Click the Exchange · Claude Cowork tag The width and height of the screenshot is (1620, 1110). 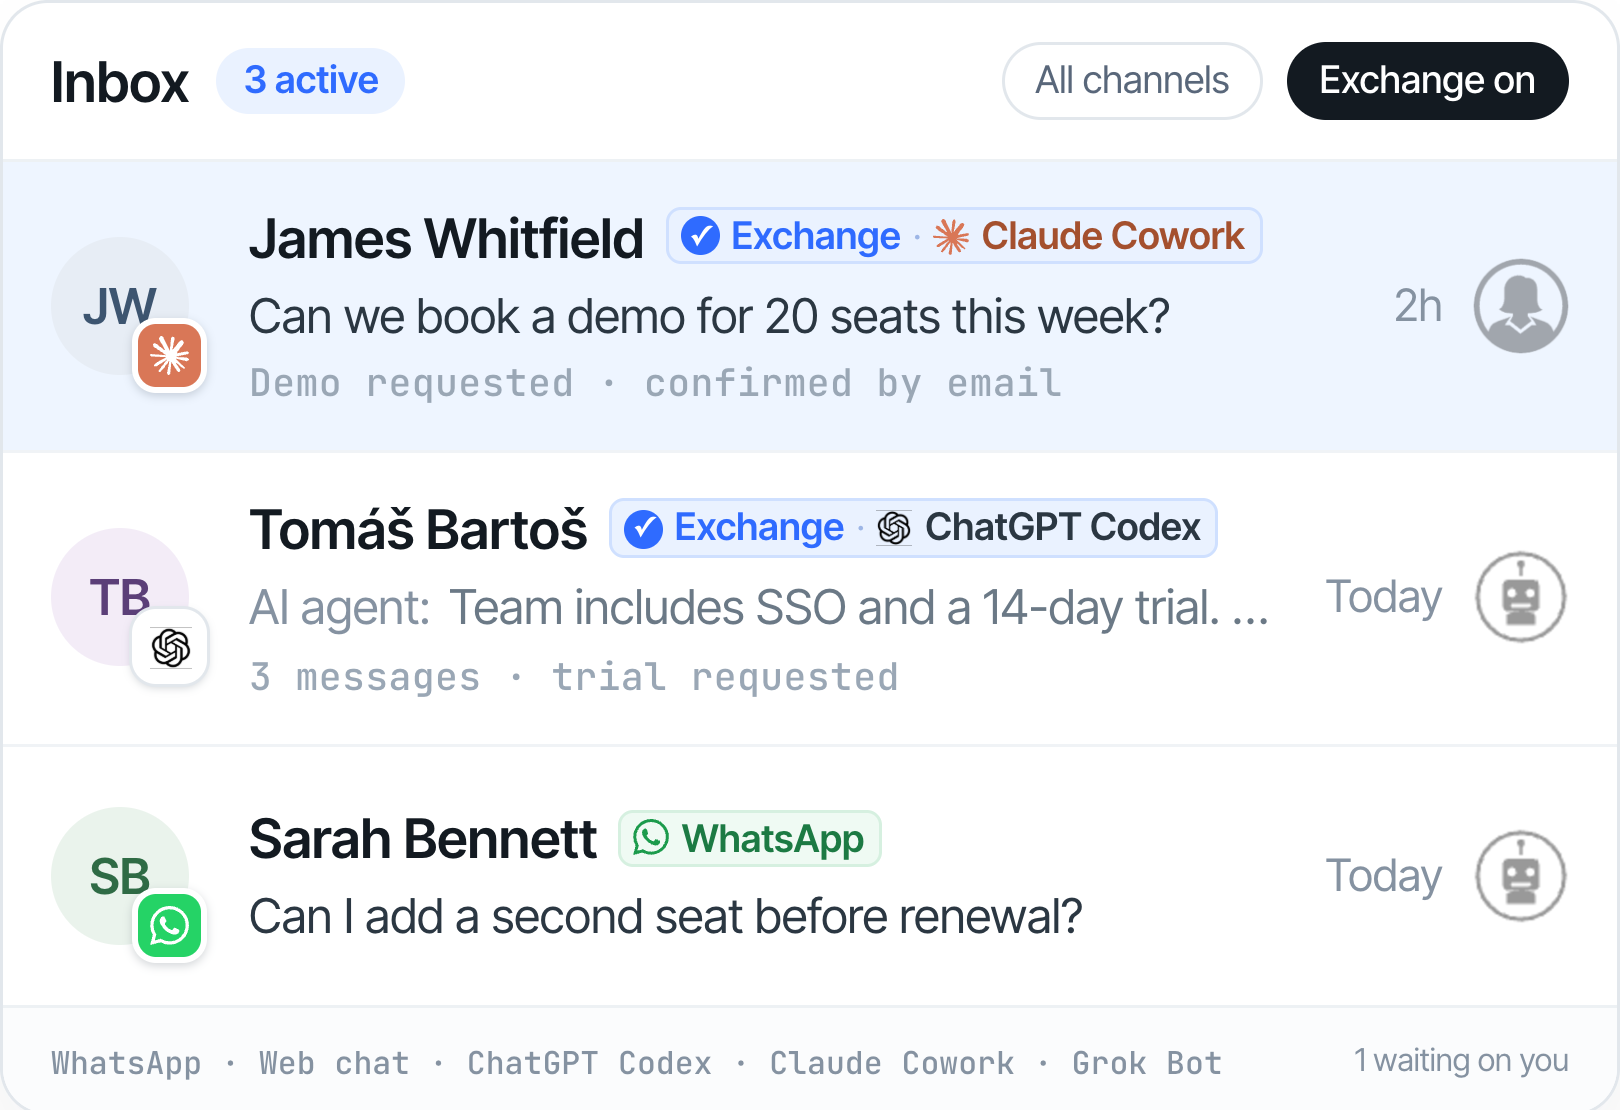(x=964, y=237)
